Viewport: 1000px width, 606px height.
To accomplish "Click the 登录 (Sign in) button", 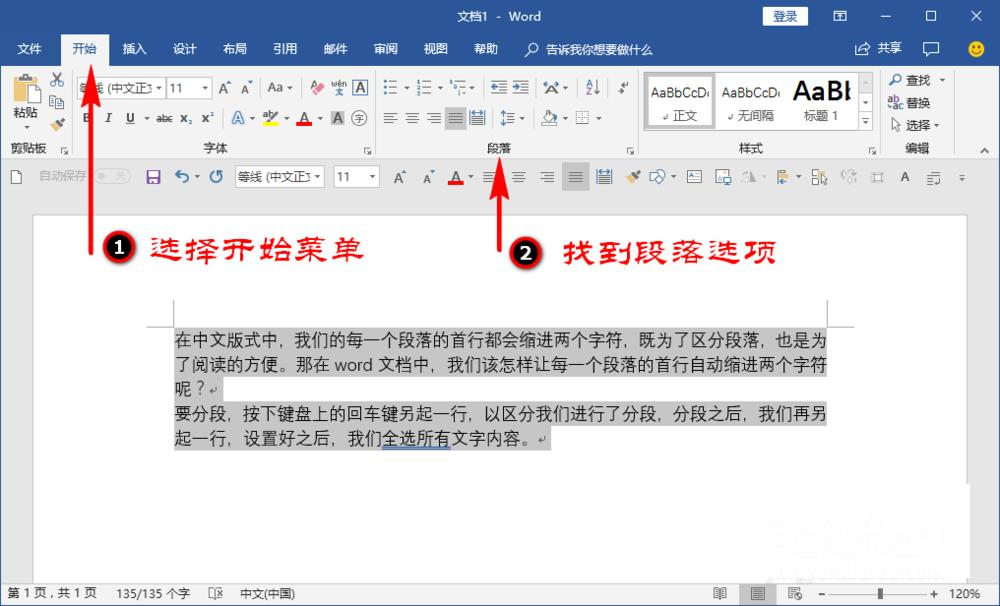I will [785, 17].
